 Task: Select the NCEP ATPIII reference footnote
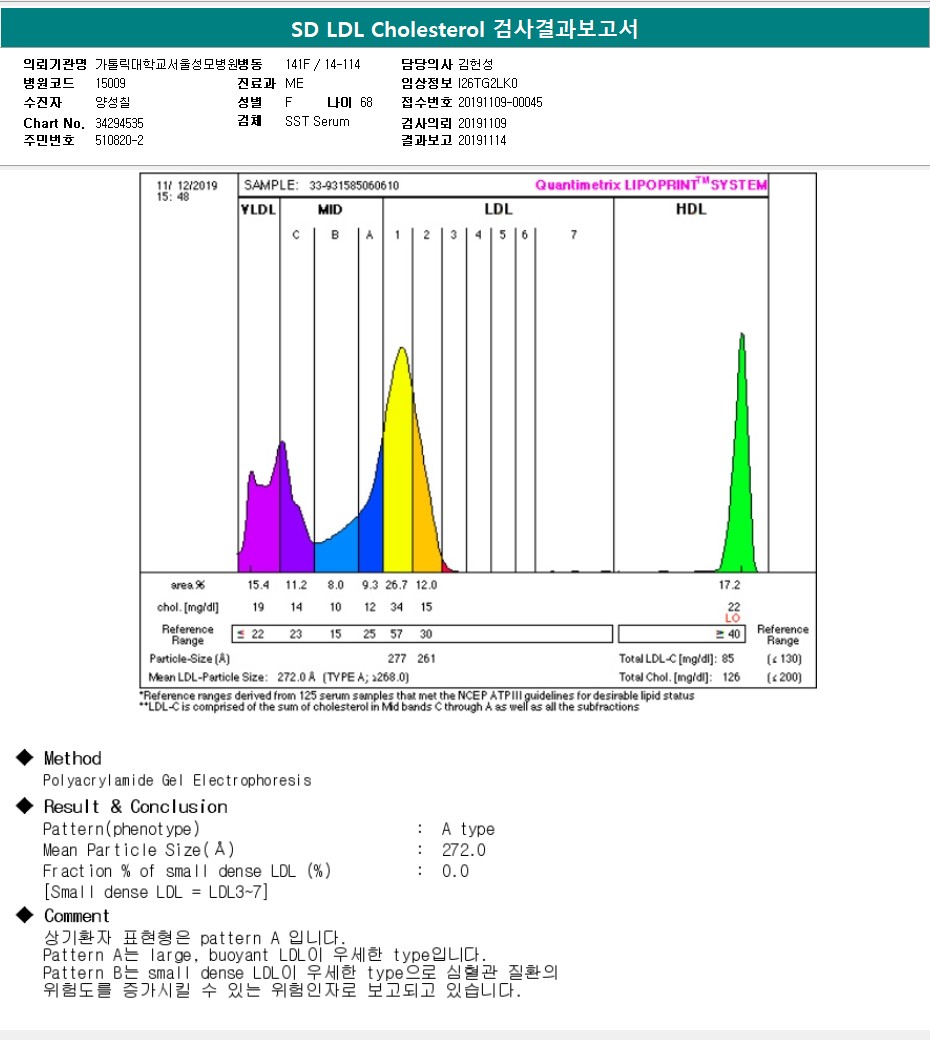click(x=417, y=696)
